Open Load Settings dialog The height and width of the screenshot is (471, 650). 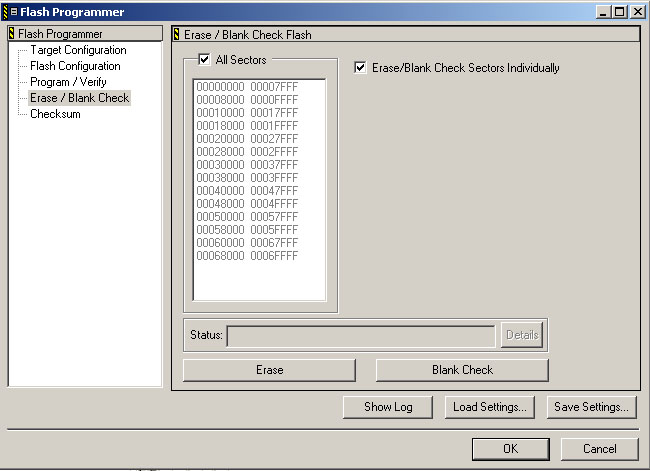tap(490, 407)
